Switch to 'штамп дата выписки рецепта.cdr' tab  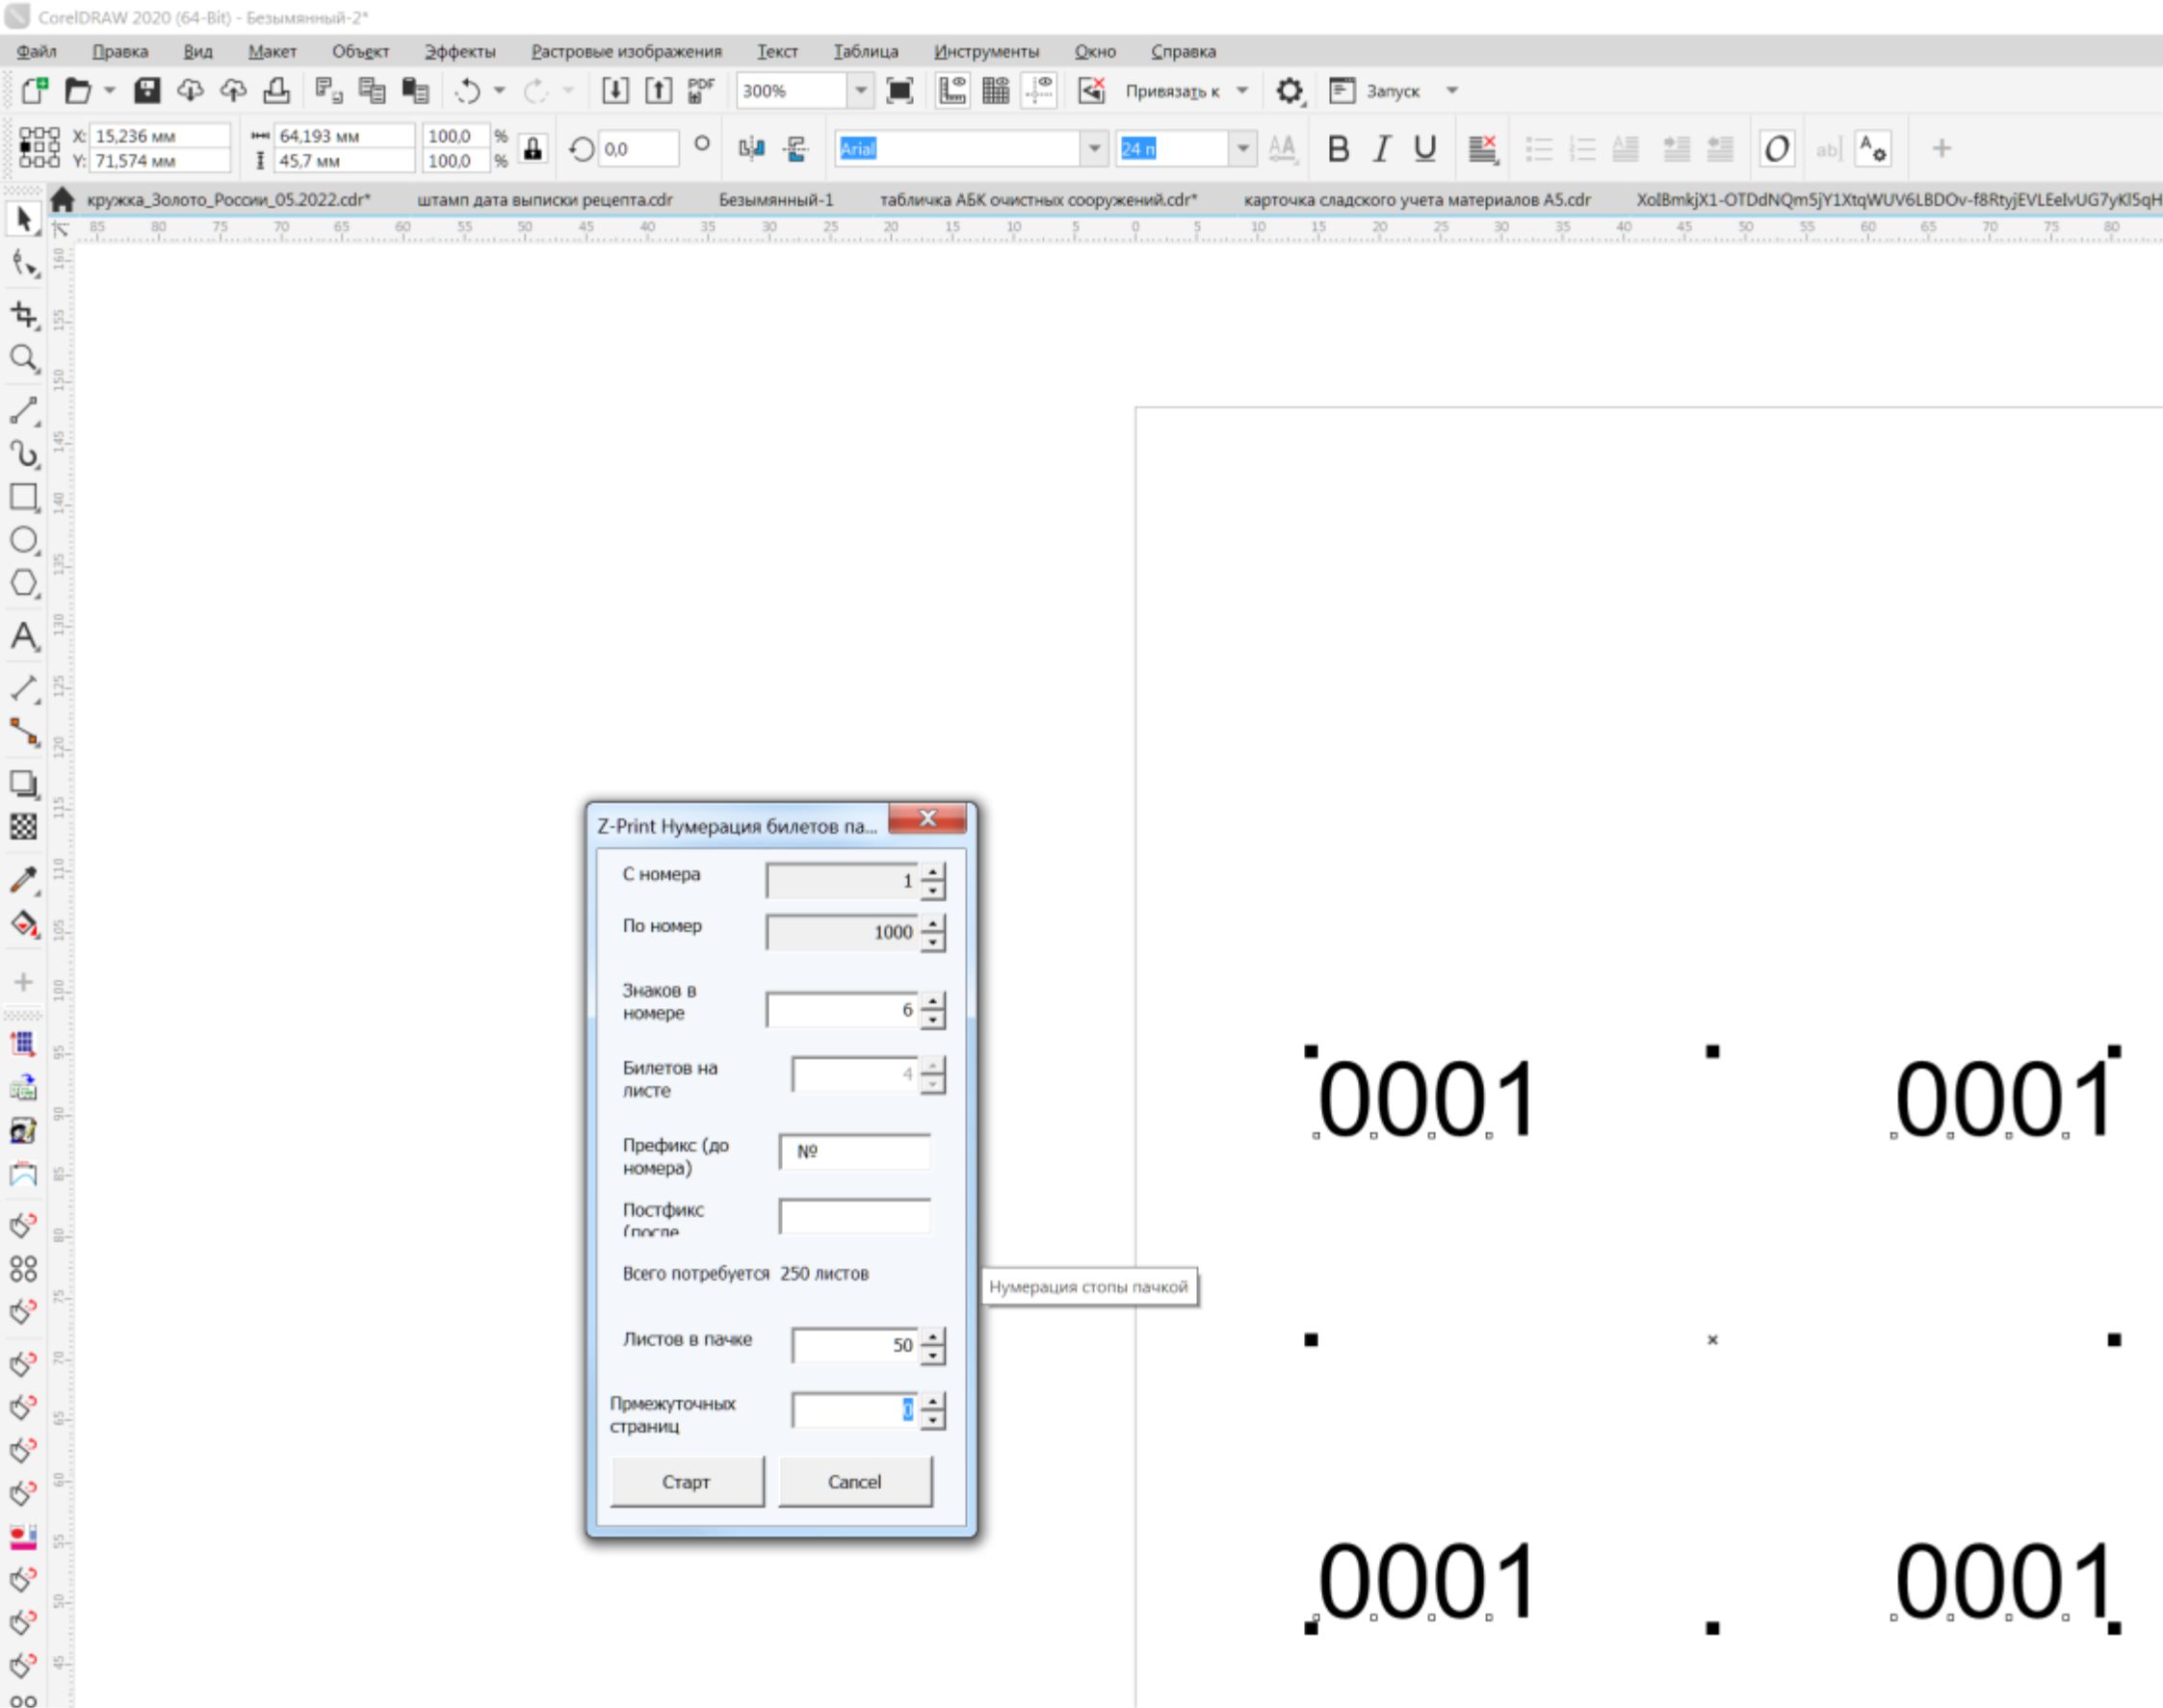click(544, 200)
